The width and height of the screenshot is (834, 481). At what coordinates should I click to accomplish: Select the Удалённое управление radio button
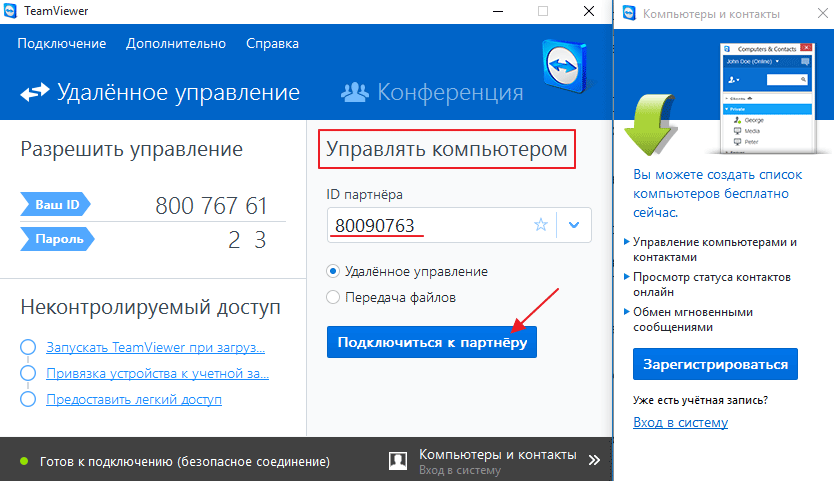334,271
